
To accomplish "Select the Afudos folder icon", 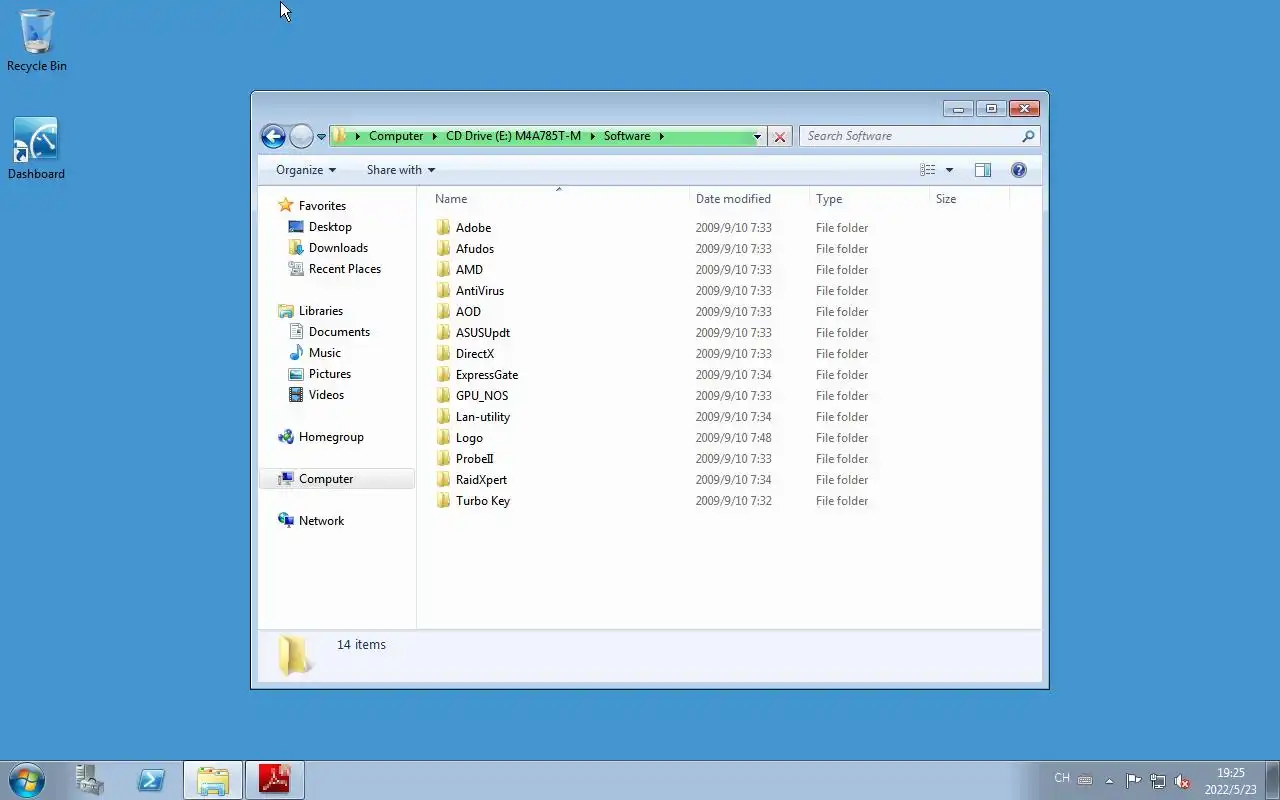I will pyautogui.click(x=444, y=249).
